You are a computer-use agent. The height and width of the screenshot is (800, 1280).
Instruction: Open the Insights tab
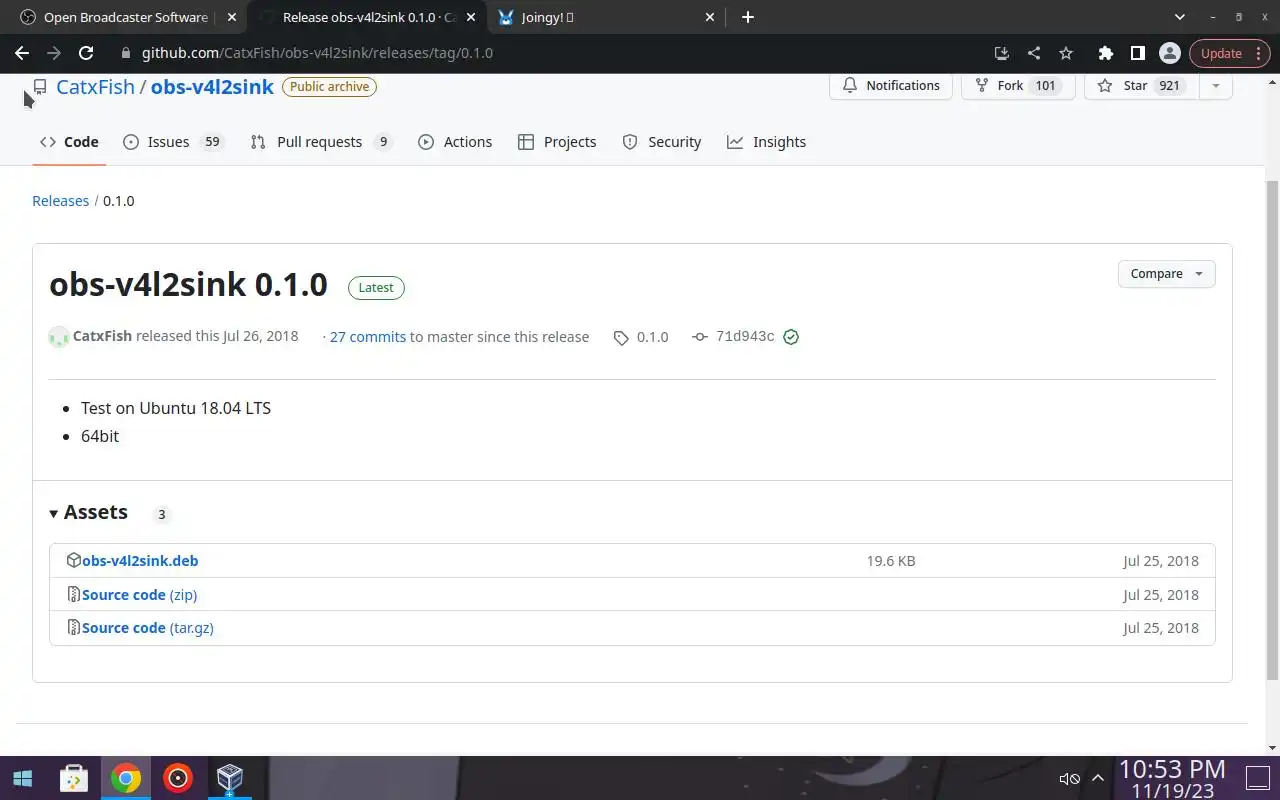[767, 142]
